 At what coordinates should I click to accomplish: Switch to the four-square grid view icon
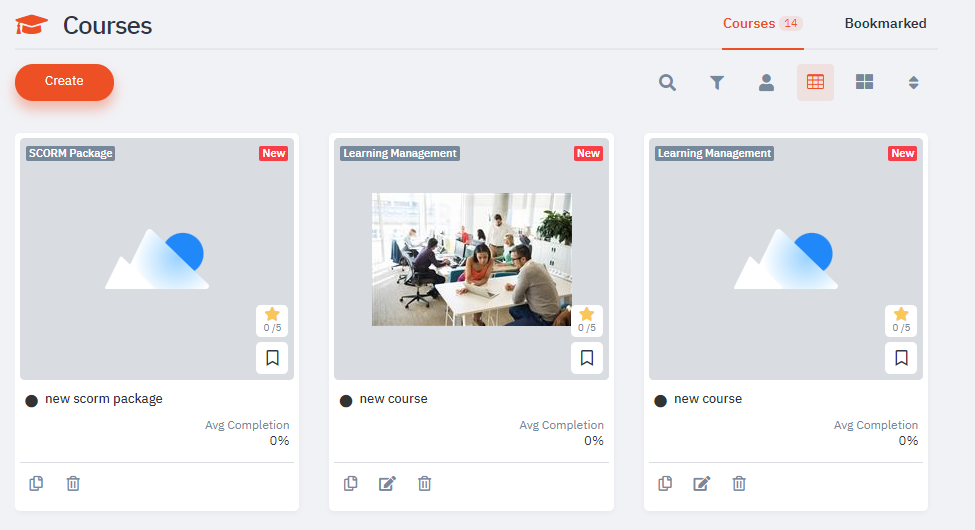(x=864, y=82)
